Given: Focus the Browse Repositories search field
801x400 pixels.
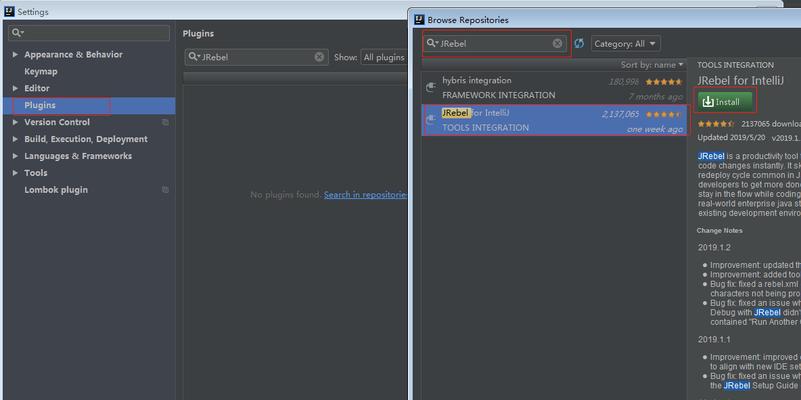Looking at the screenshot, I should (496, 43).
